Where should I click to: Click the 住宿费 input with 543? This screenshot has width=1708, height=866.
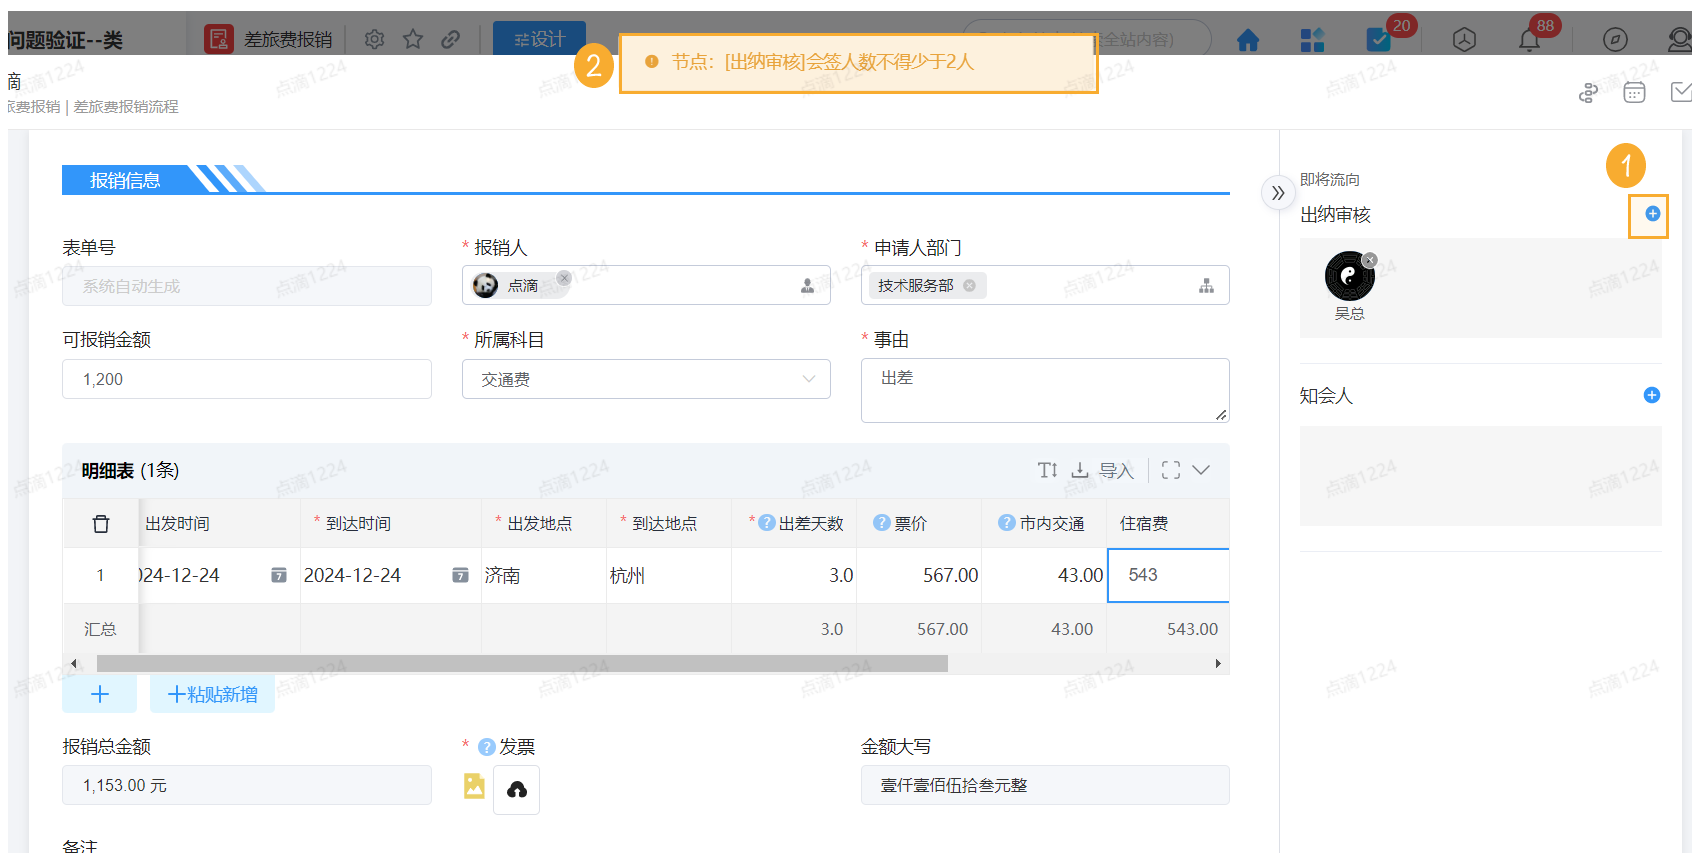(x=1168, y=575)
